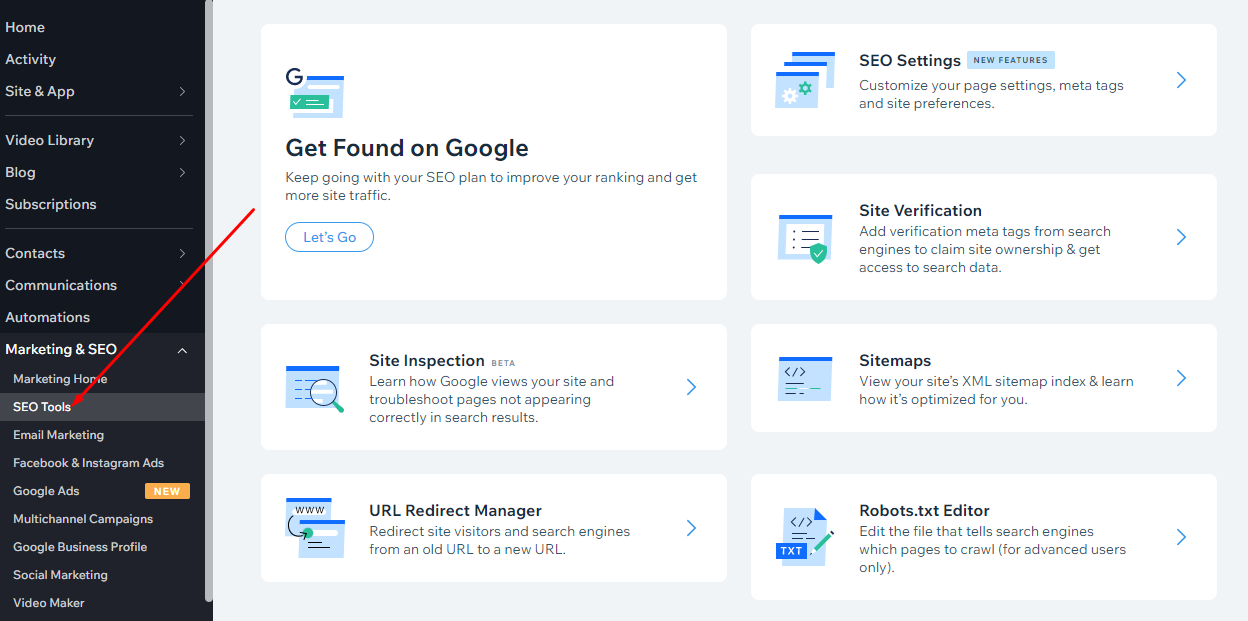Click the Video Library menu label
Viewport: 1248px width, 621px height.
[x=49, y=140]
